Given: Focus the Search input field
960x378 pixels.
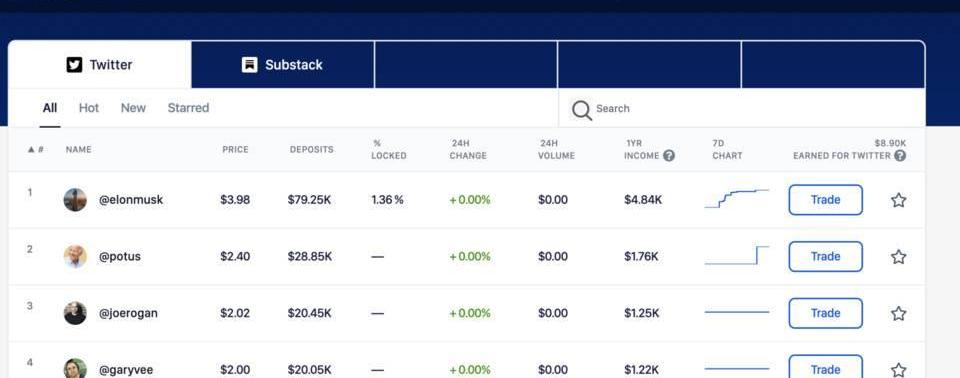Looking at the screenshot, I should point(741,108).
